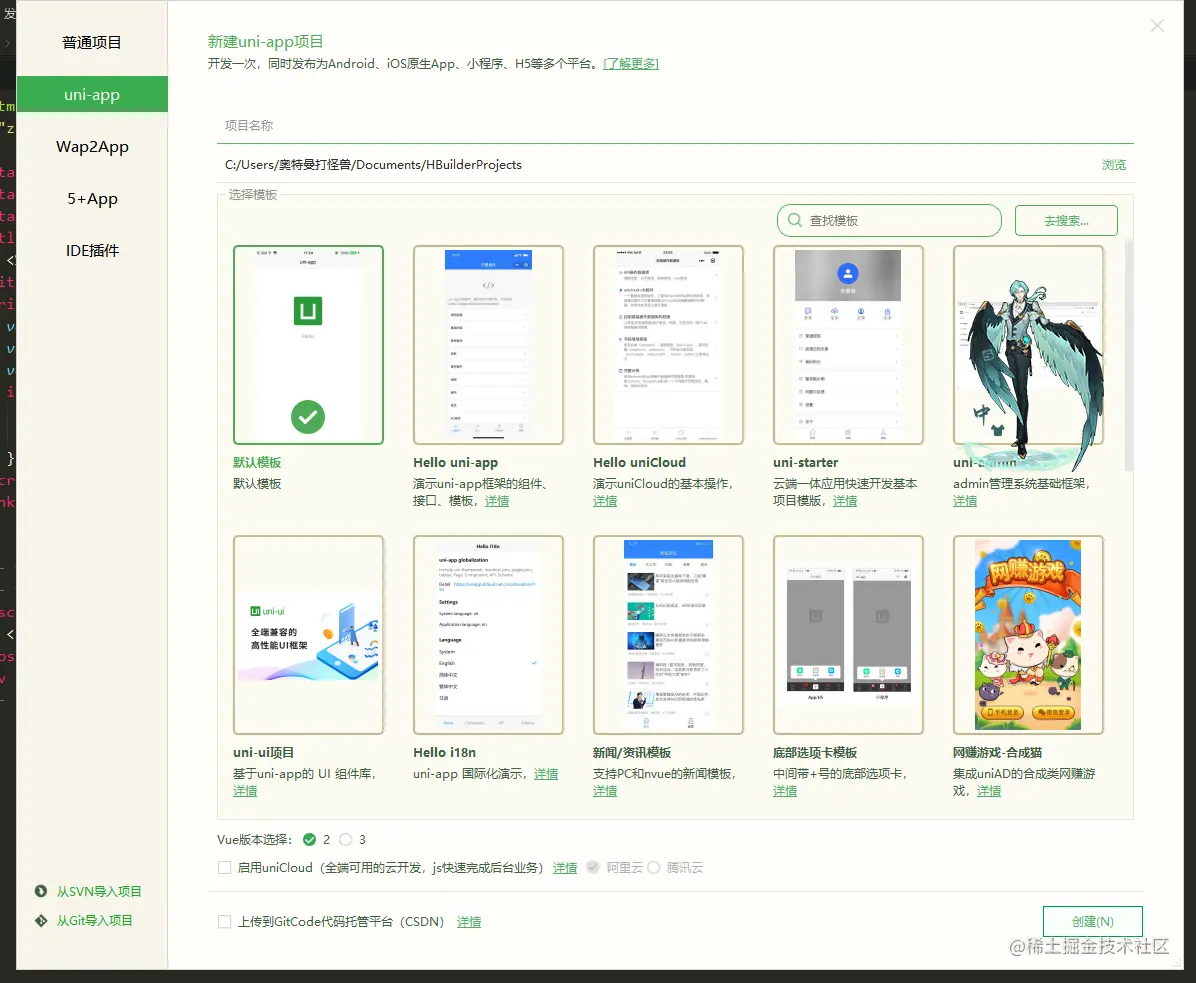Click the magnifier icon in template search
The height and width of the screenshot is (983, 1196).
(795, 220)
